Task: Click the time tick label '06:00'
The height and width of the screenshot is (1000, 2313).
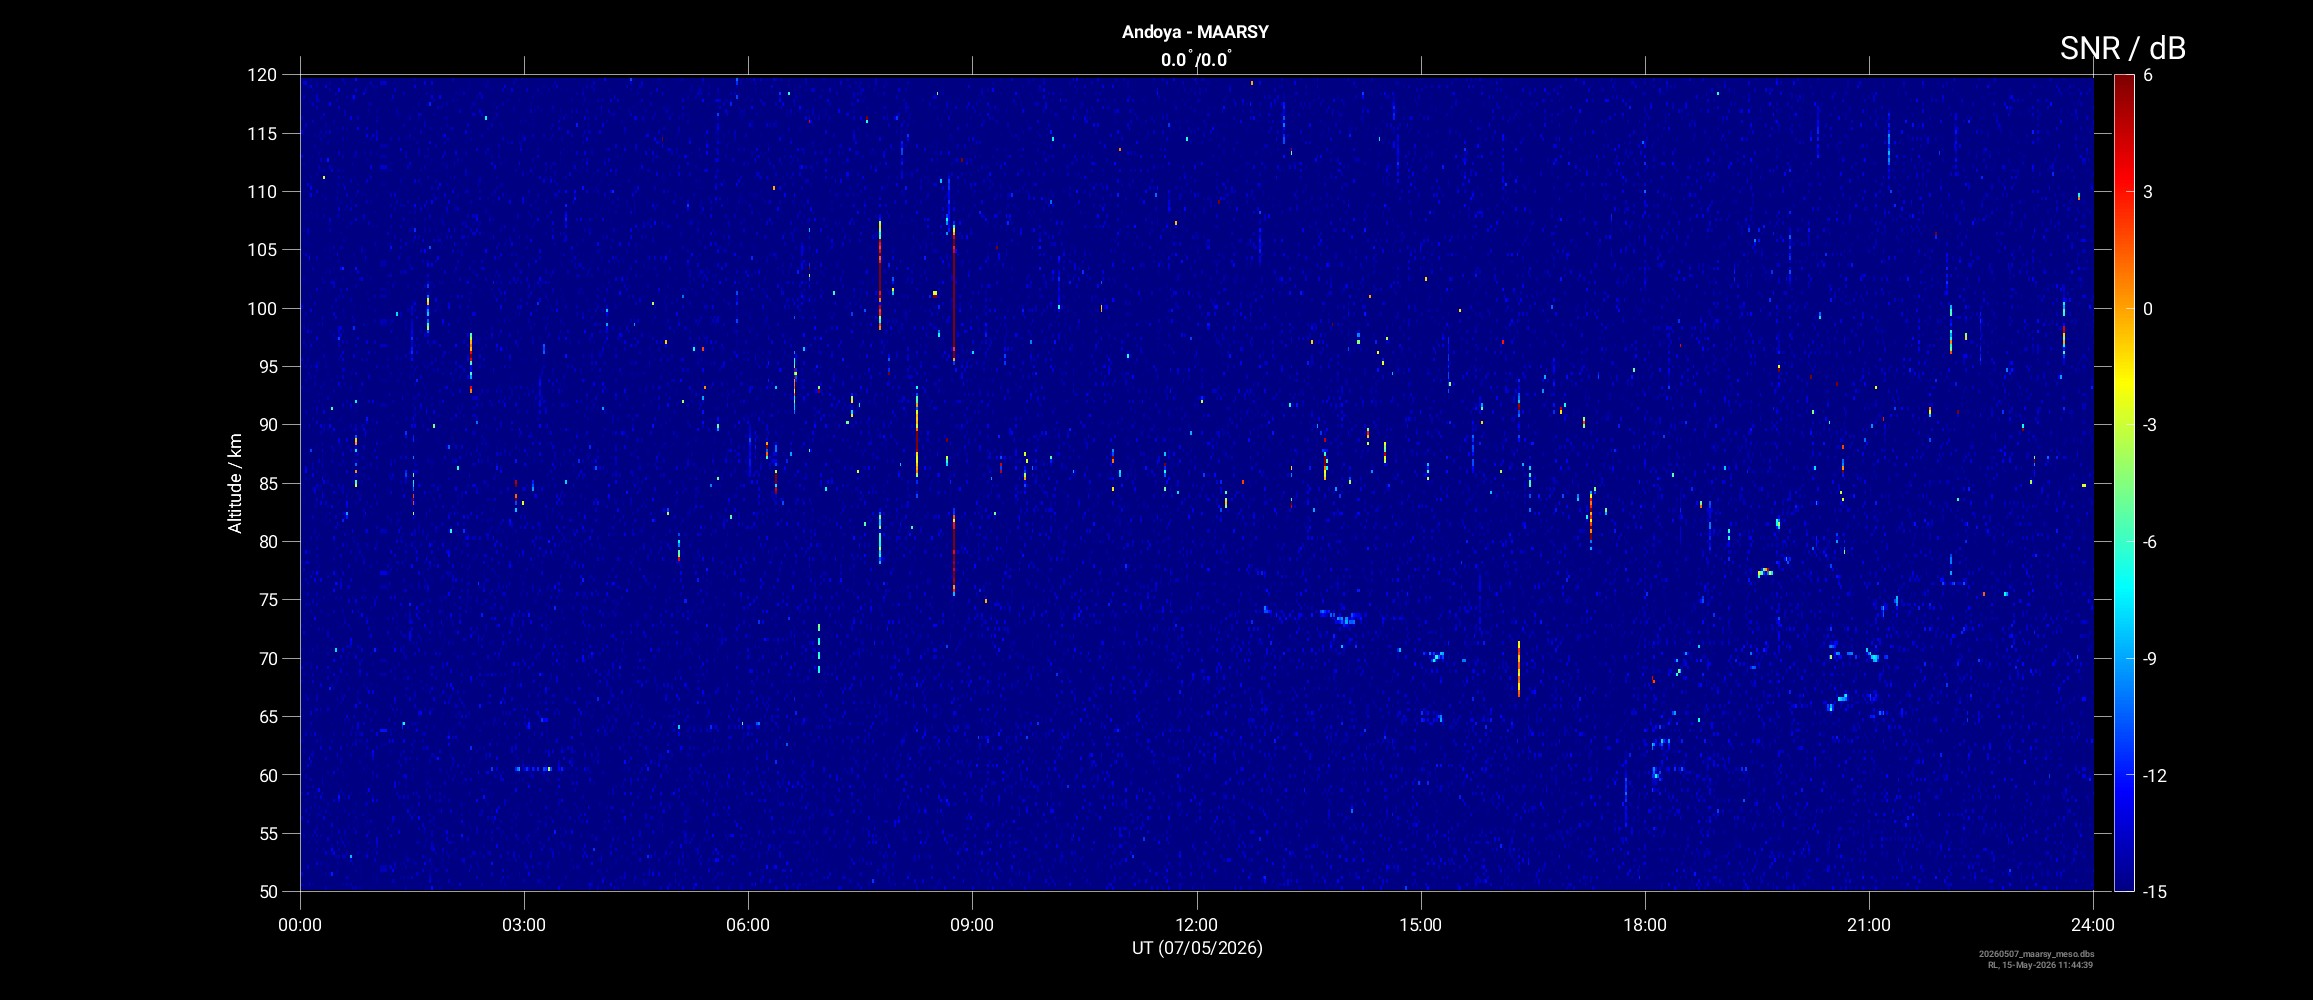Action: [748, 925]
